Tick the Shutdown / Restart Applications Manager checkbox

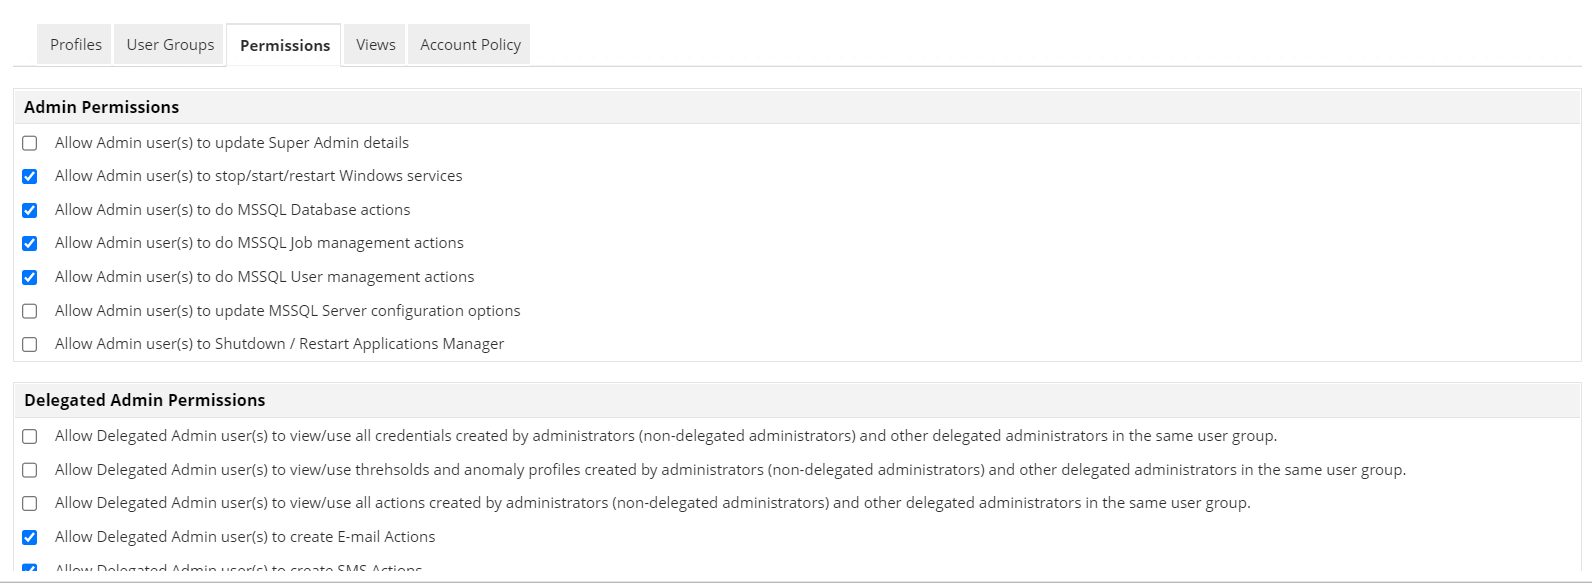[x=30, y=345]
